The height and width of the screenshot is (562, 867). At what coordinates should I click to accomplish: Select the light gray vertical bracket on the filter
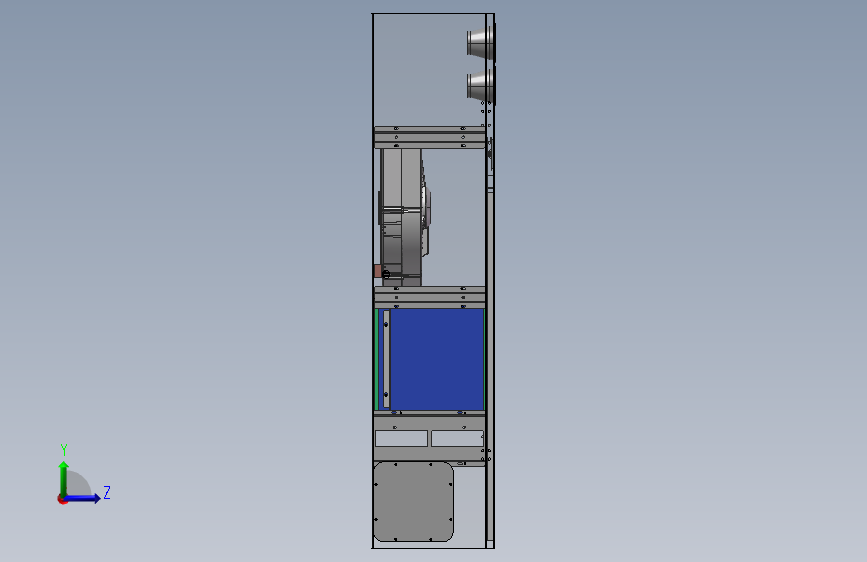pos(387,359)
